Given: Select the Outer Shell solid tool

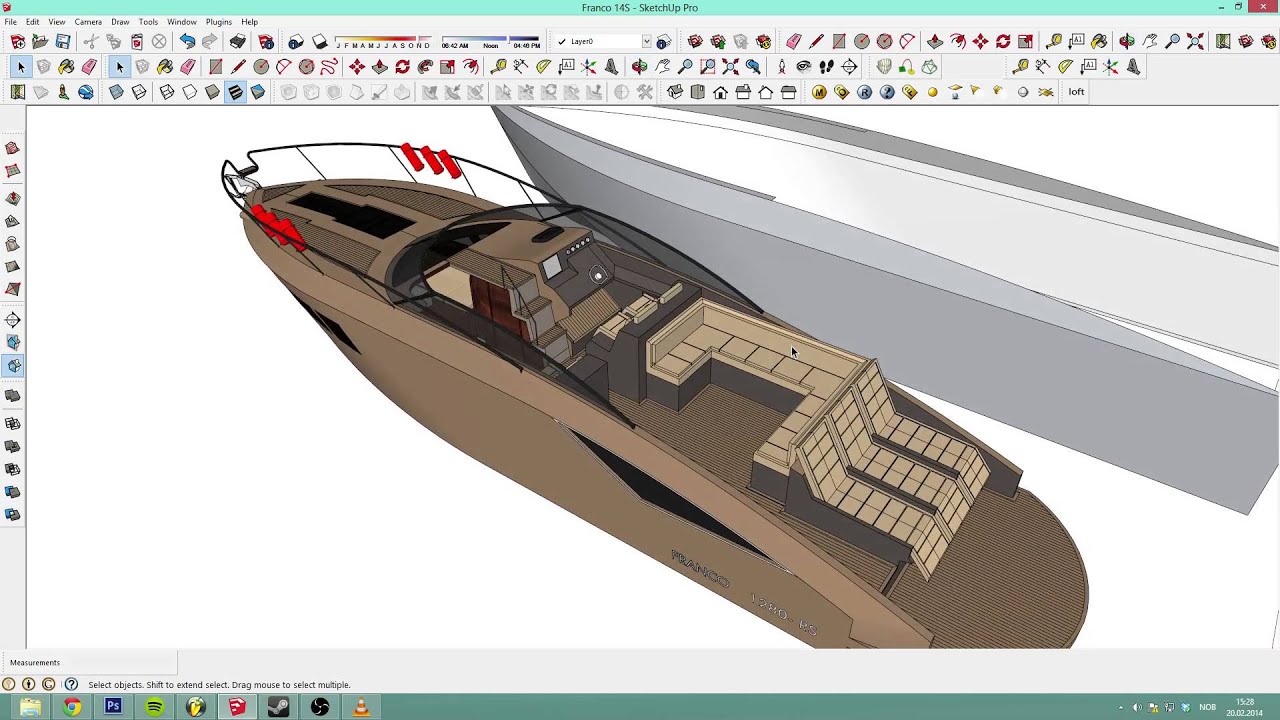Looking at the screenshot, I should [x=12, y=397].
